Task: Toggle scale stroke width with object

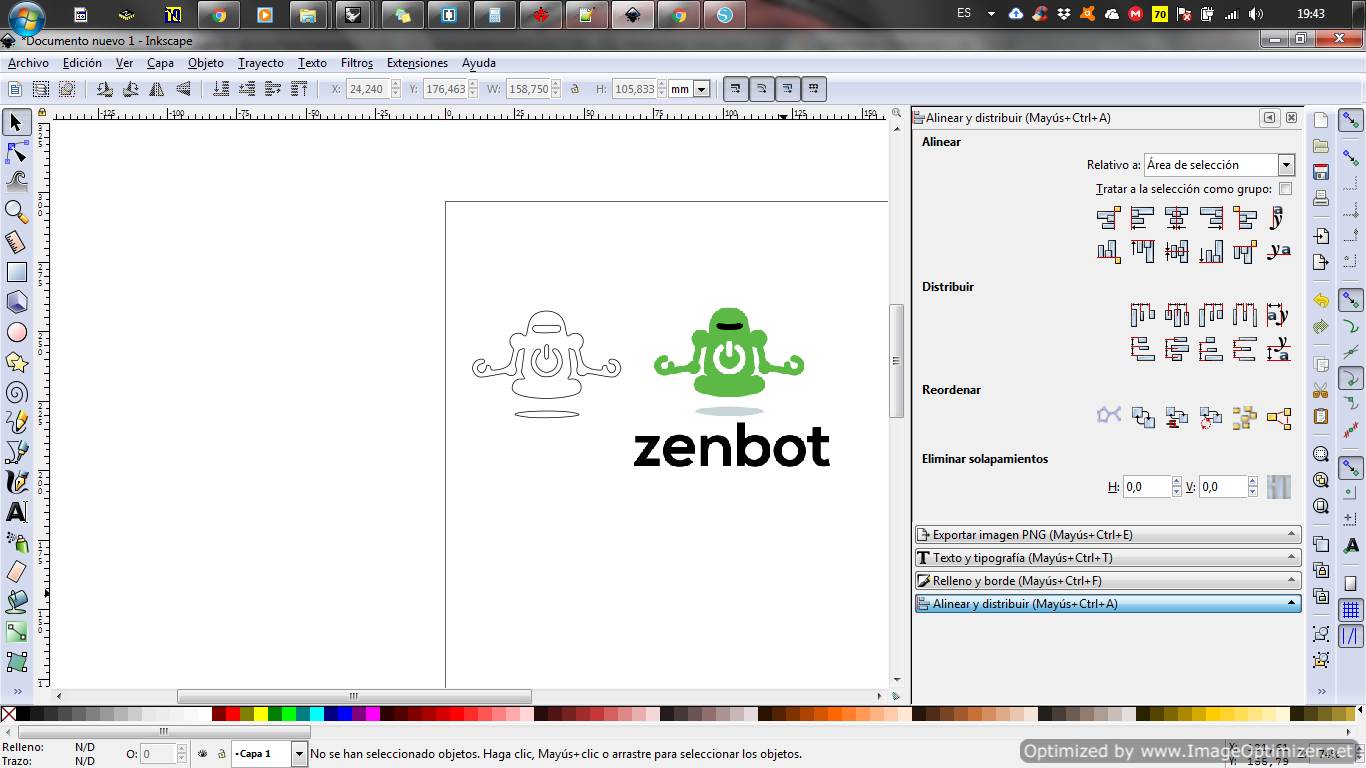Action: pos(736,89)
